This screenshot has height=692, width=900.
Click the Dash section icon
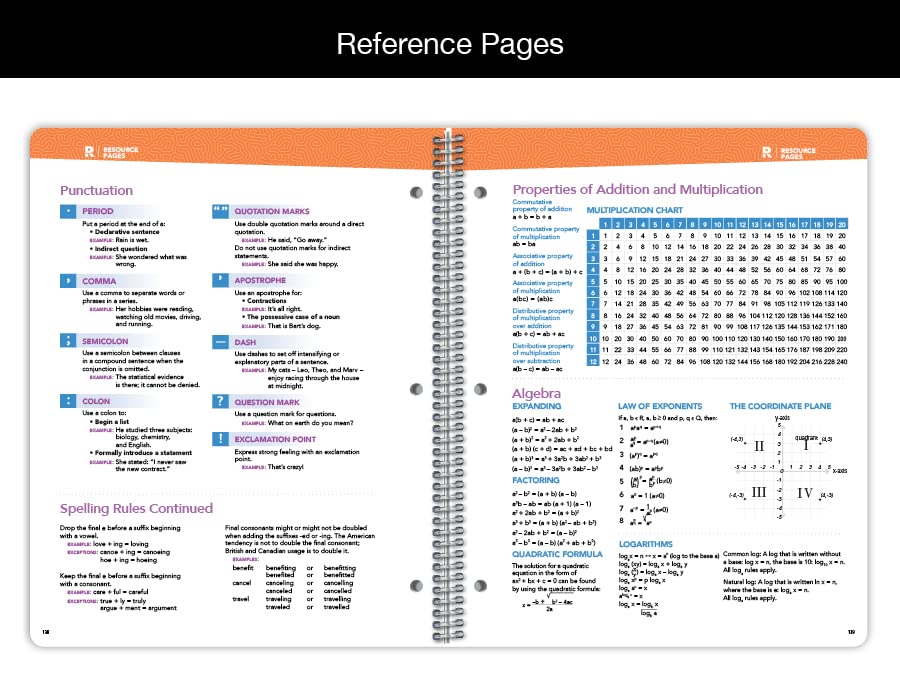pos(220,342)
